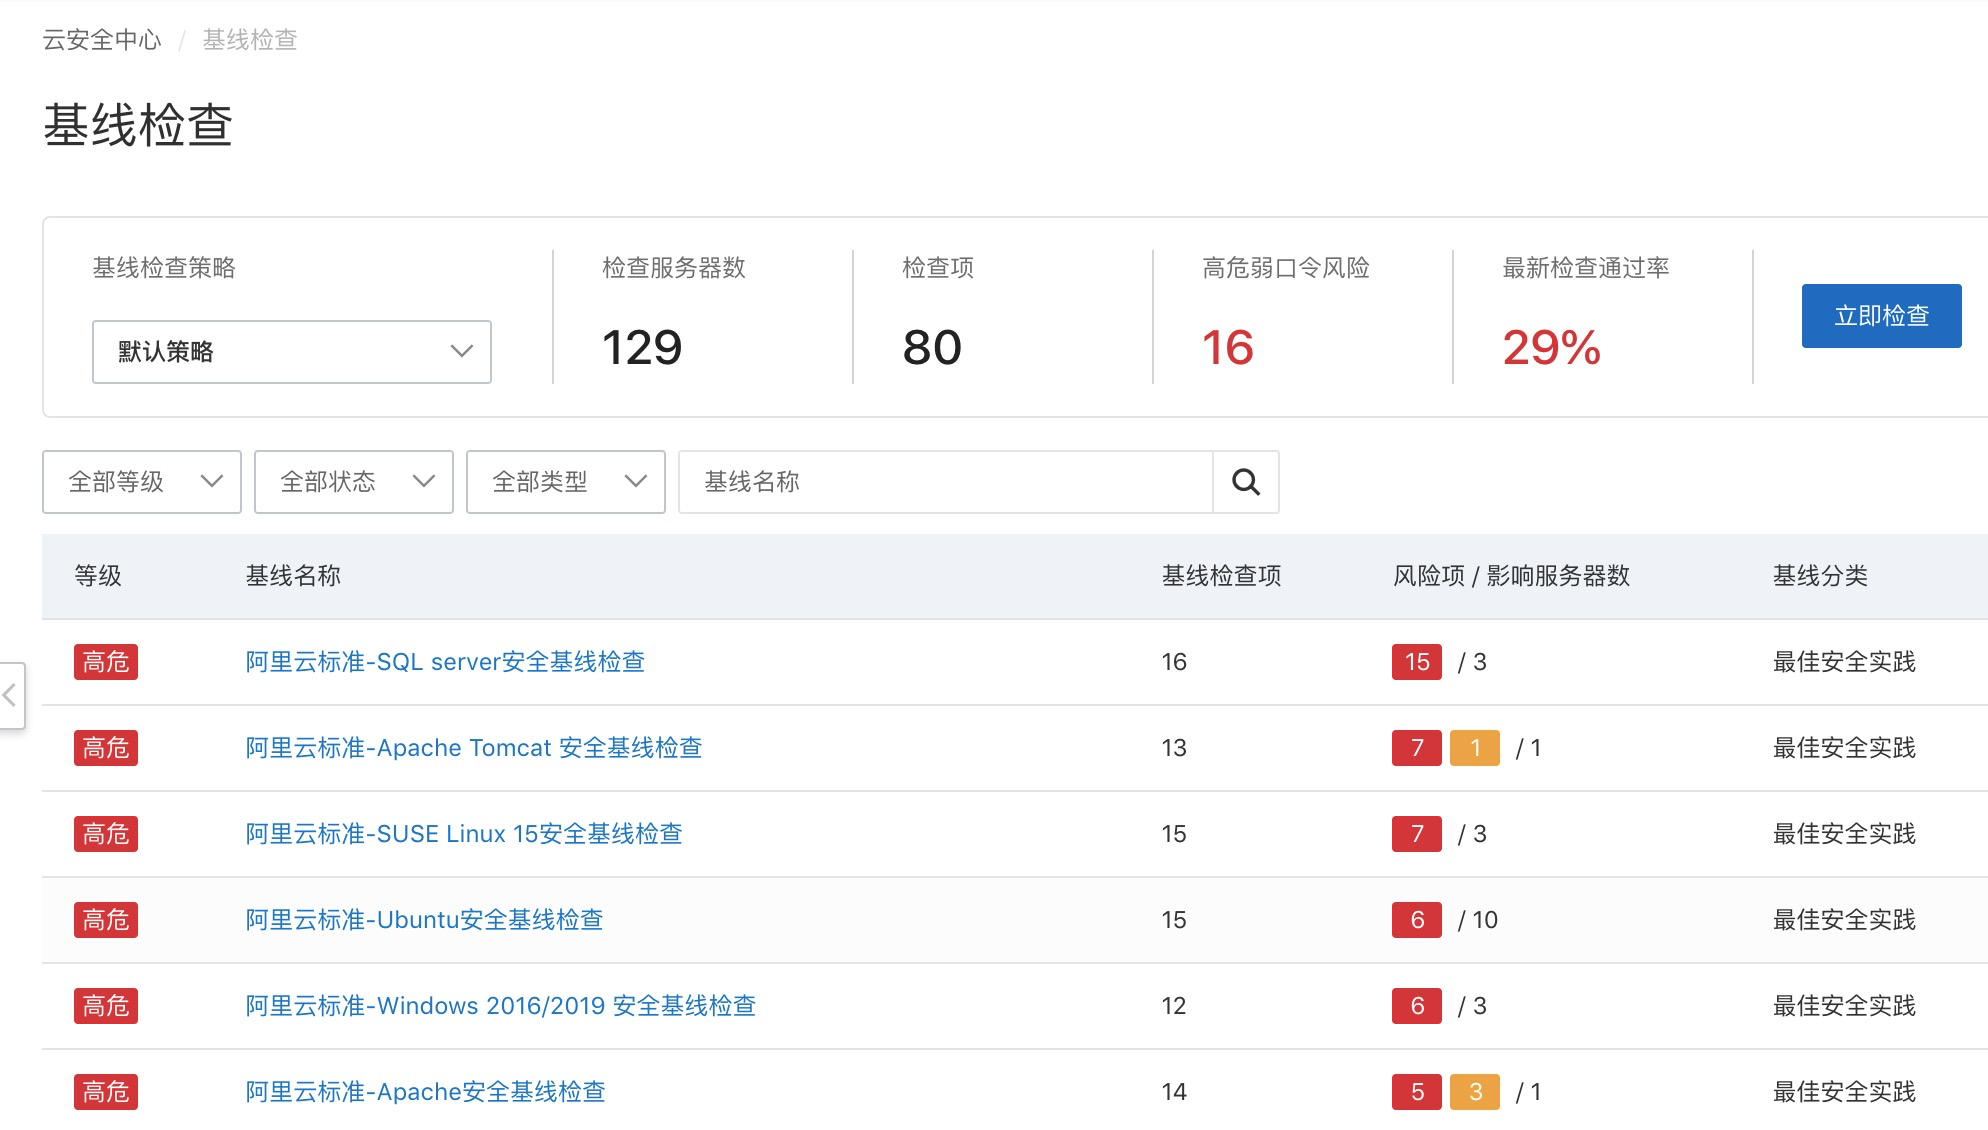Image resolution: width=1988 pixels, height=1130 pixels.
Task: Click the 等级 column header
Action: [98, 576]
